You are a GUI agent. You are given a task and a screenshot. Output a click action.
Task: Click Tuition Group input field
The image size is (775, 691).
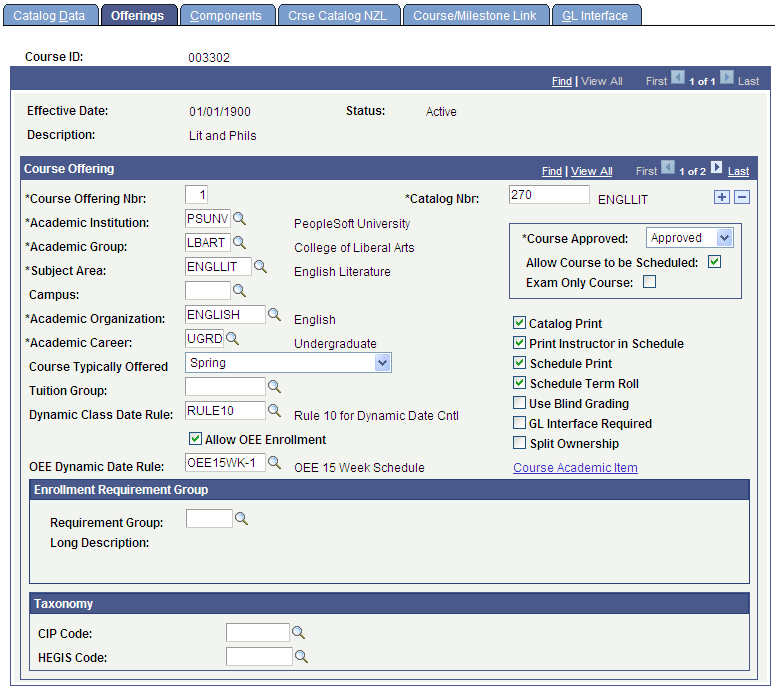click(225, 387)
